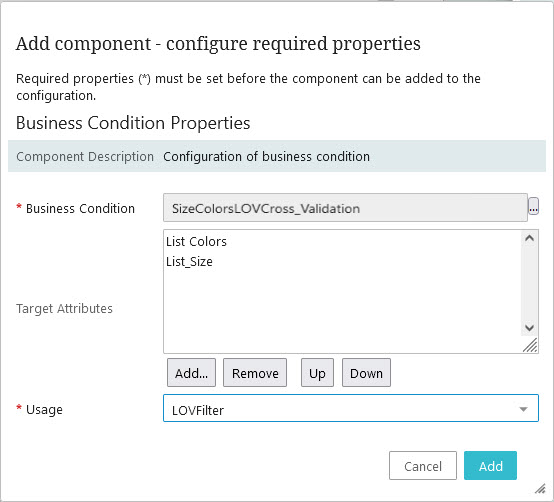Expand the Usage dropdown arrow

coord(523,409)
